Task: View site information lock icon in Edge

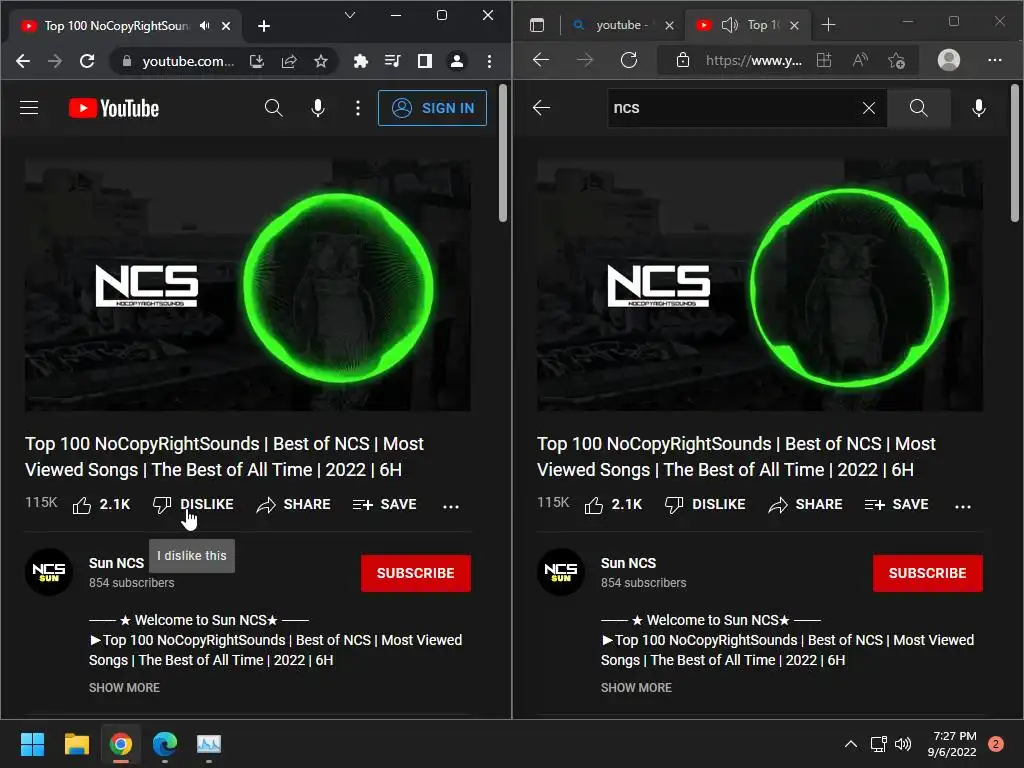Action: (x=682, y=60)
